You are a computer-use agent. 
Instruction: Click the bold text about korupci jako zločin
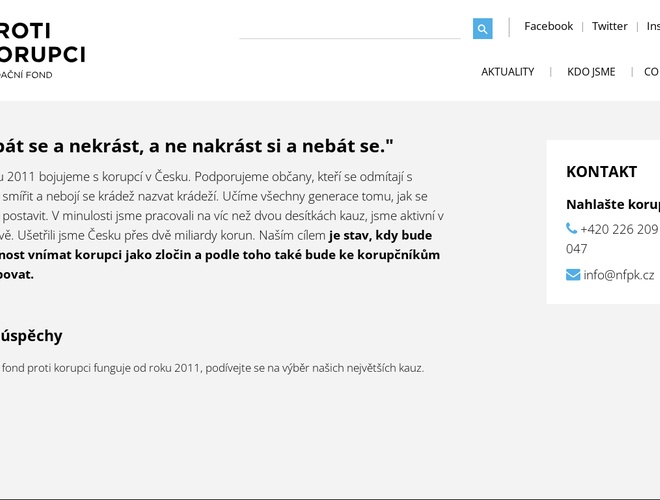pos(220,255)
